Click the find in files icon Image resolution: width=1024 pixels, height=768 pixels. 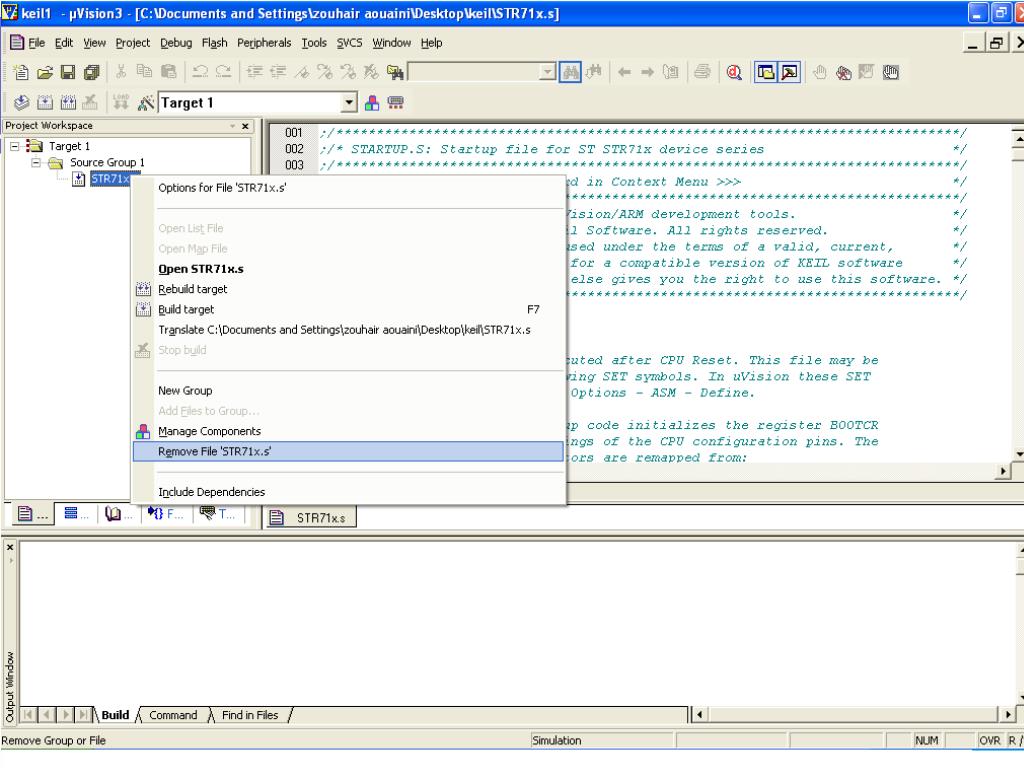[x=394, y=72]
